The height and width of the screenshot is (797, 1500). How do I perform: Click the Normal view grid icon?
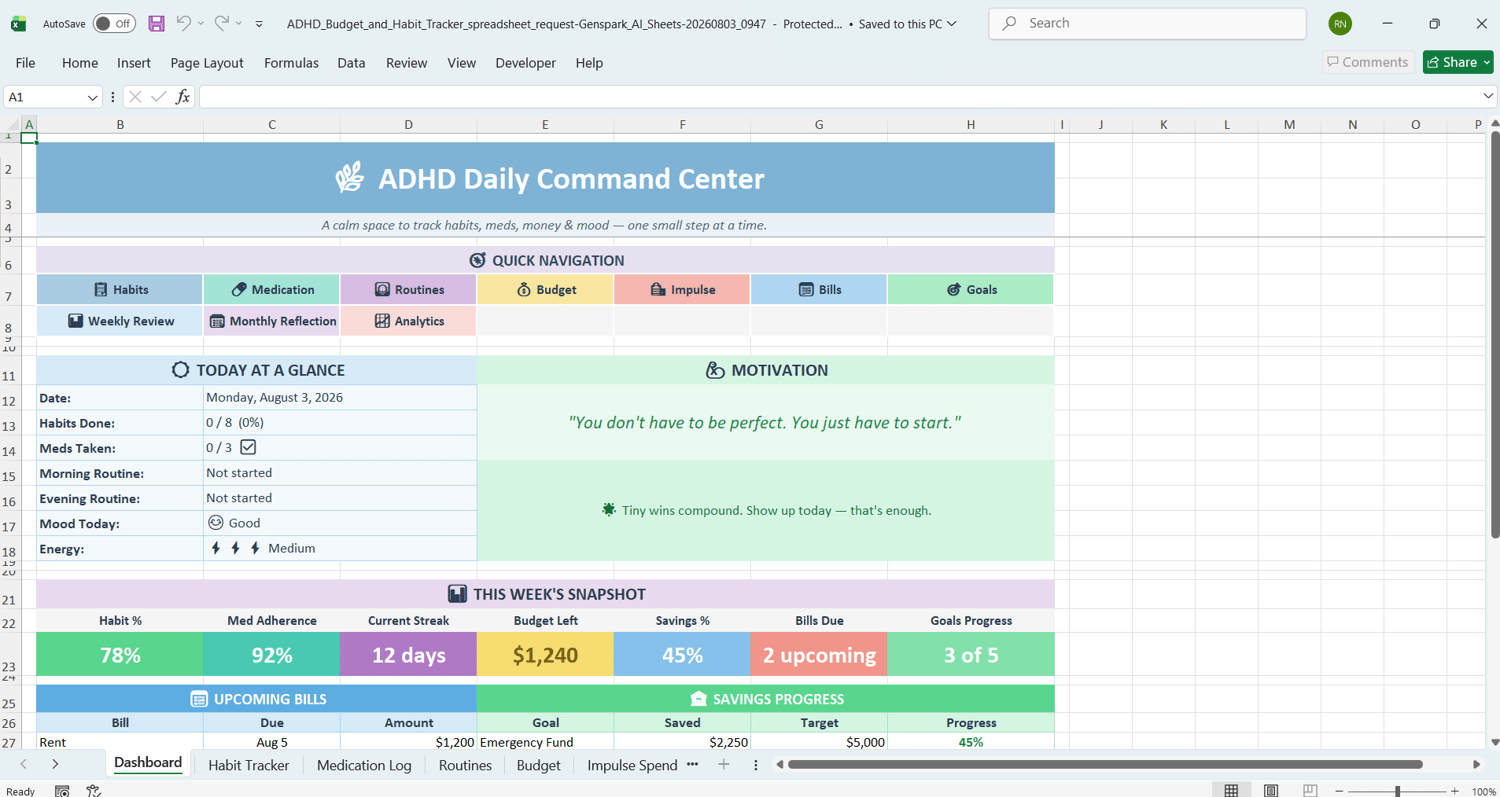coord(1231,790)
